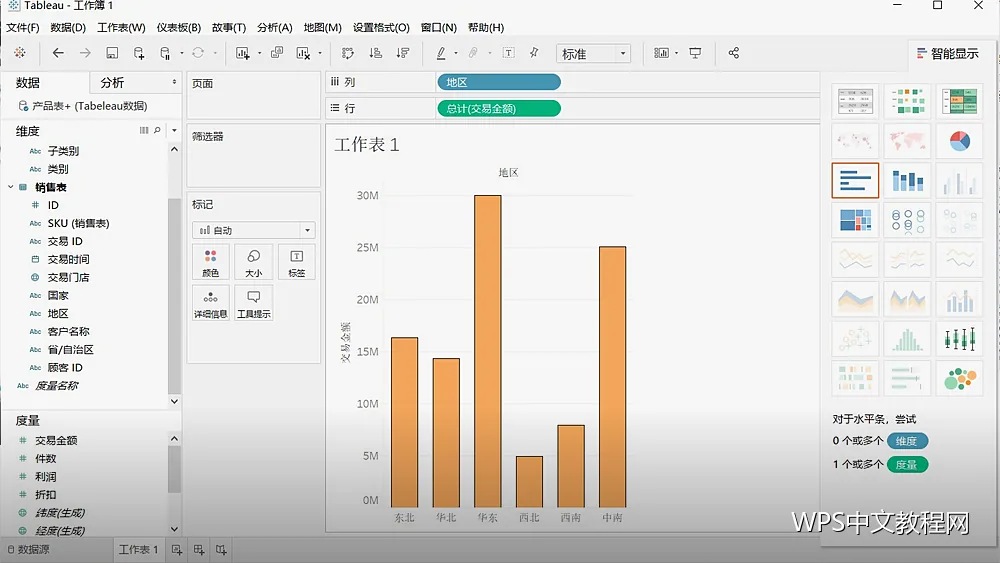Viewport: 1000px width, 563px height.
Task: Click the Tableau start page icon
Action: coord(20,53)
